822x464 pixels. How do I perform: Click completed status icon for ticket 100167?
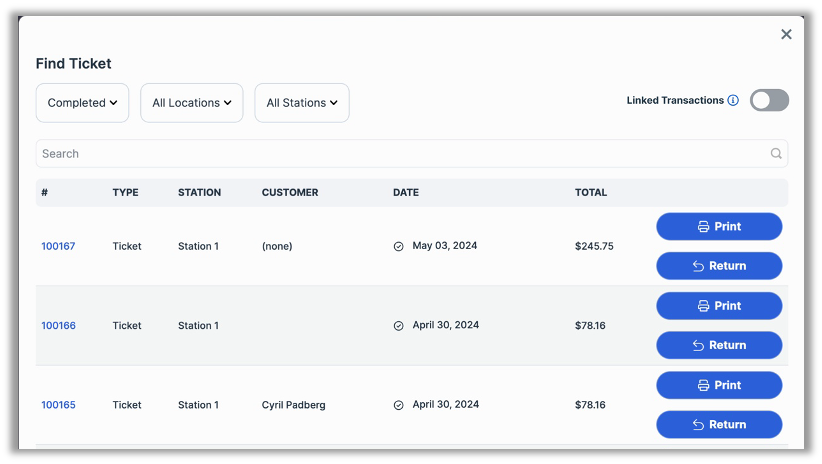click(399, 246)
